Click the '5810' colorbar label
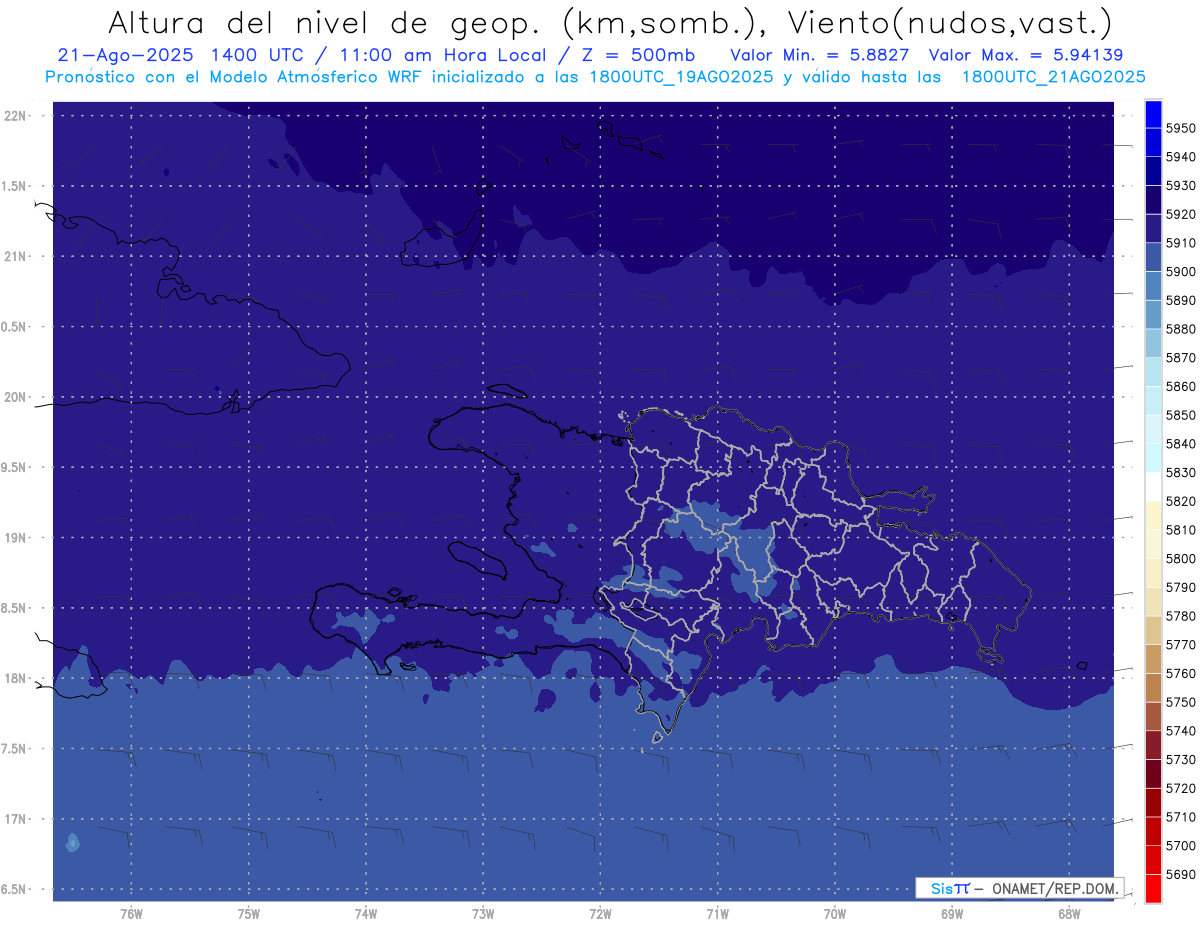Viewport: 1200px width, 927px height. coord(1180,530)
